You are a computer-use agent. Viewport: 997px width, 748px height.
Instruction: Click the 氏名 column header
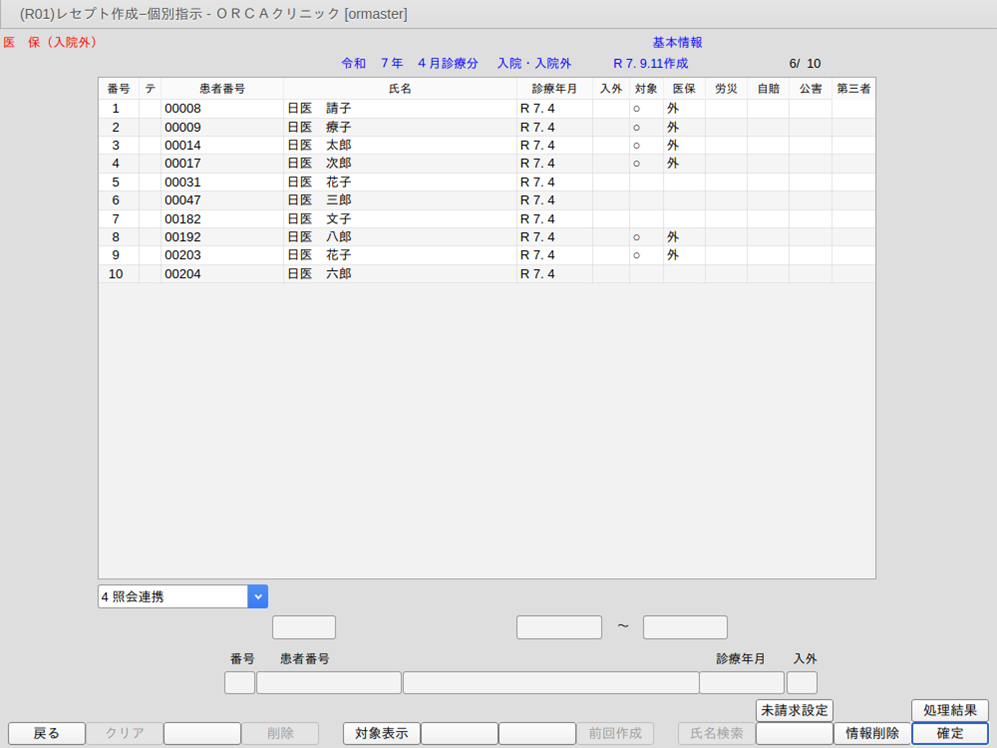pos(400,89)
